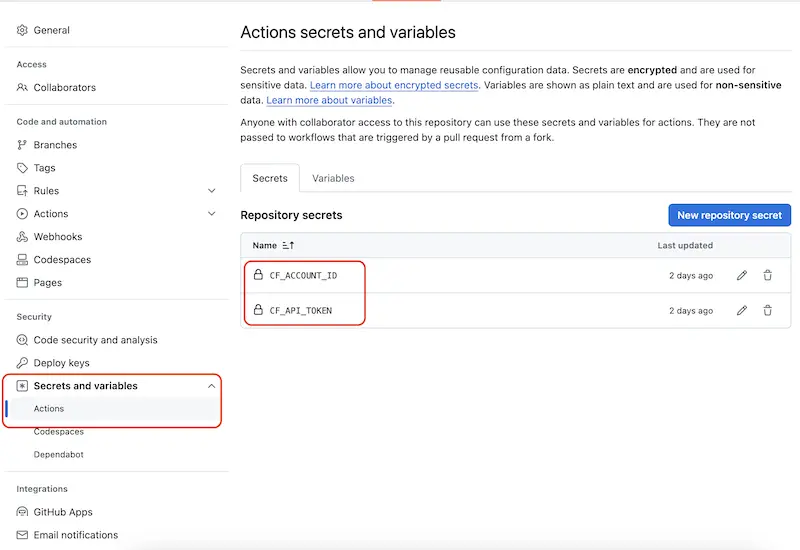Click the Code security shield-search icon
The image size is (800, 550).
(22, 340)
